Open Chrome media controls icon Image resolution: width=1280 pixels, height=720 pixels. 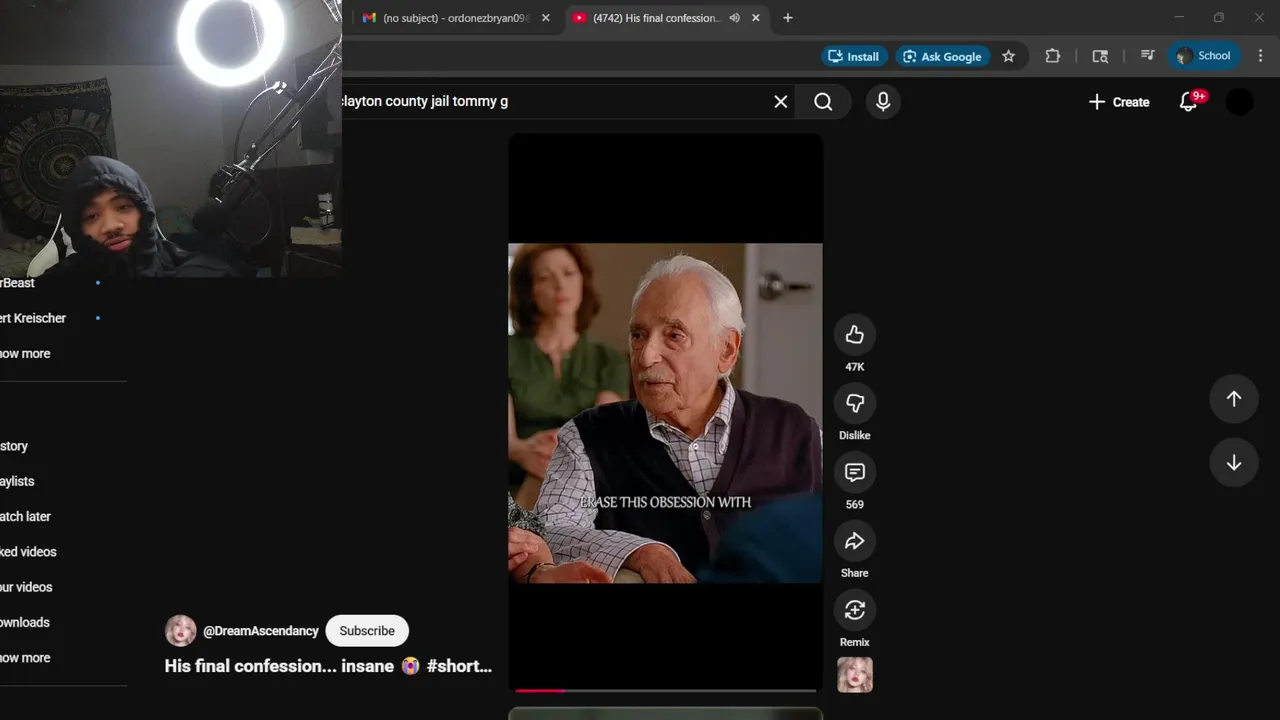pos(1147,56)
